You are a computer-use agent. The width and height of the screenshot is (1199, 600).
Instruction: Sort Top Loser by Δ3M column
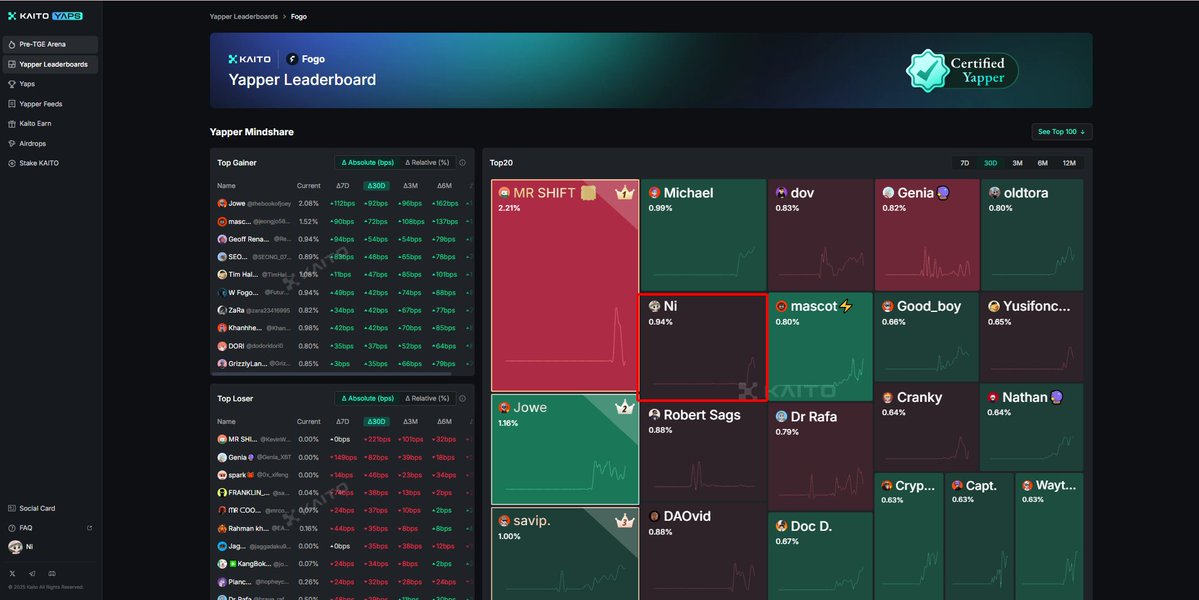[x=411, y=421]
